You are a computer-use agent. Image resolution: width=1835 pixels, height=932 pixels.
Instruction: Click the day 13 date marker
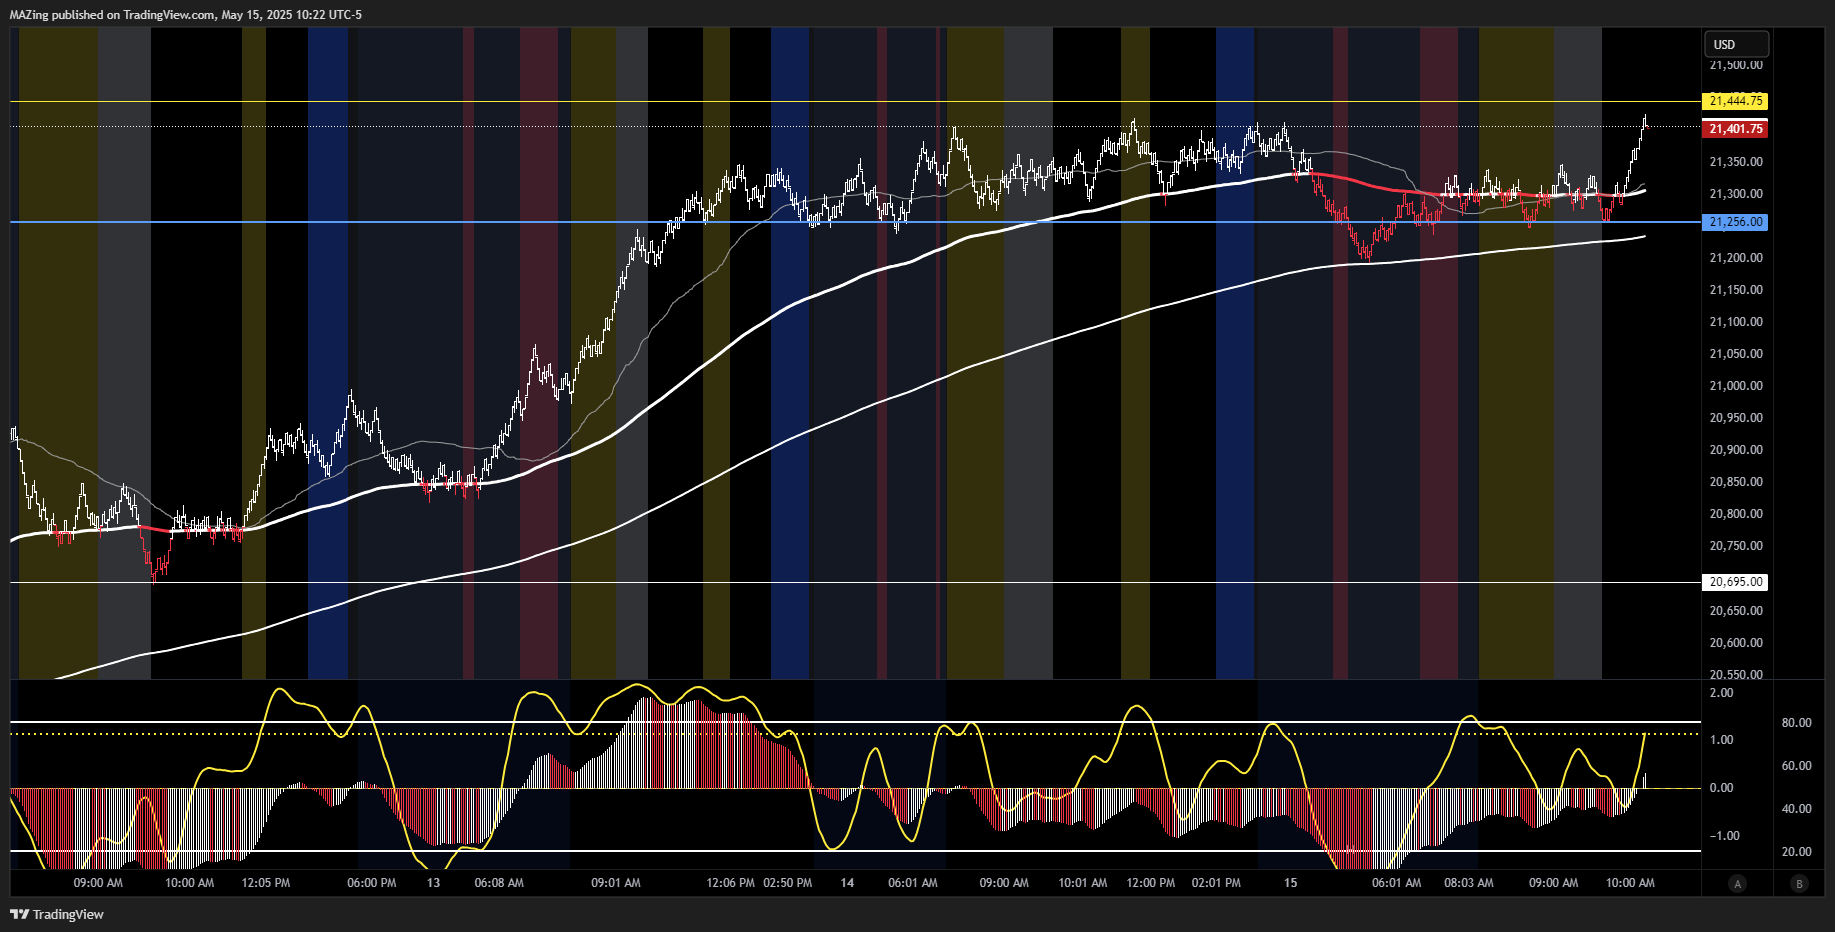[x=433, y=883]
